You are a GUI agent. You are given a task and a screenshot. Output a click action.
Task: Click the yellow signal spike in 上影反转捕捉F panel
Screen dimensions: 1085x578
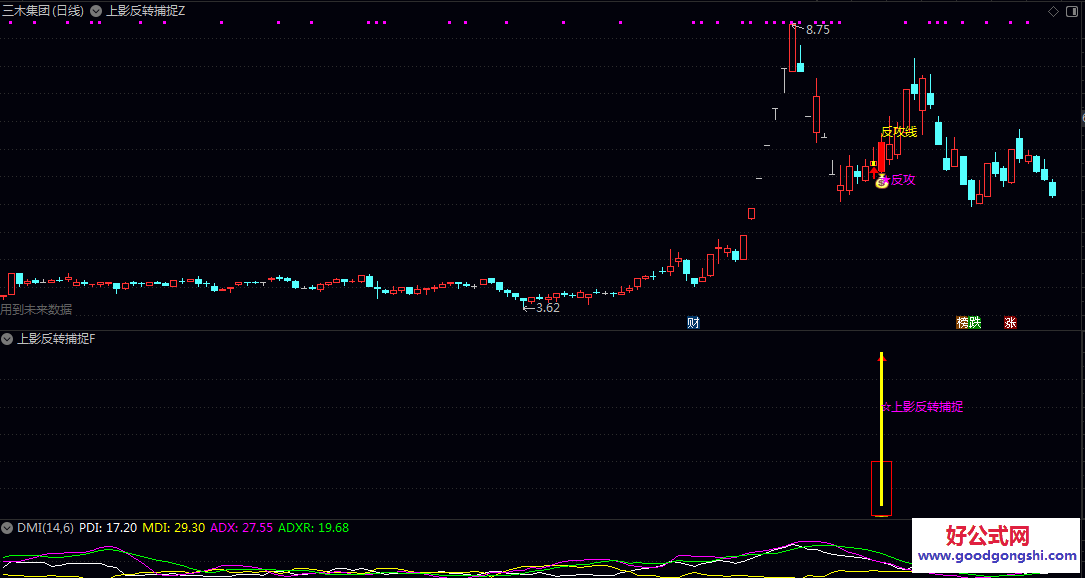pos(881,429)
